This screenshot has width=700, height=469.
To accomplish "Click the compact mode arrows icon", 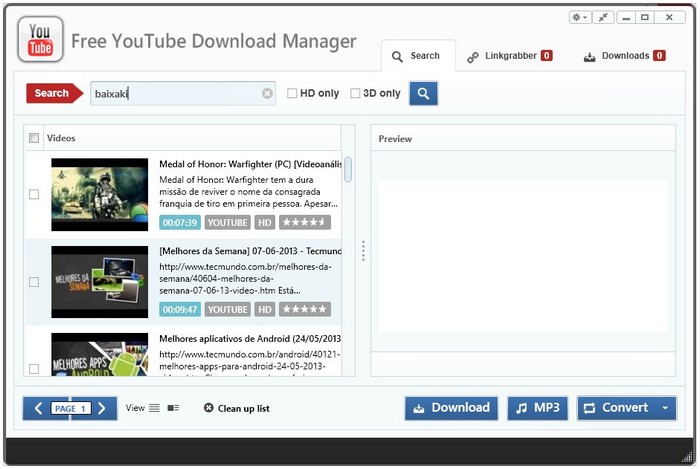I will coord(603,17).
